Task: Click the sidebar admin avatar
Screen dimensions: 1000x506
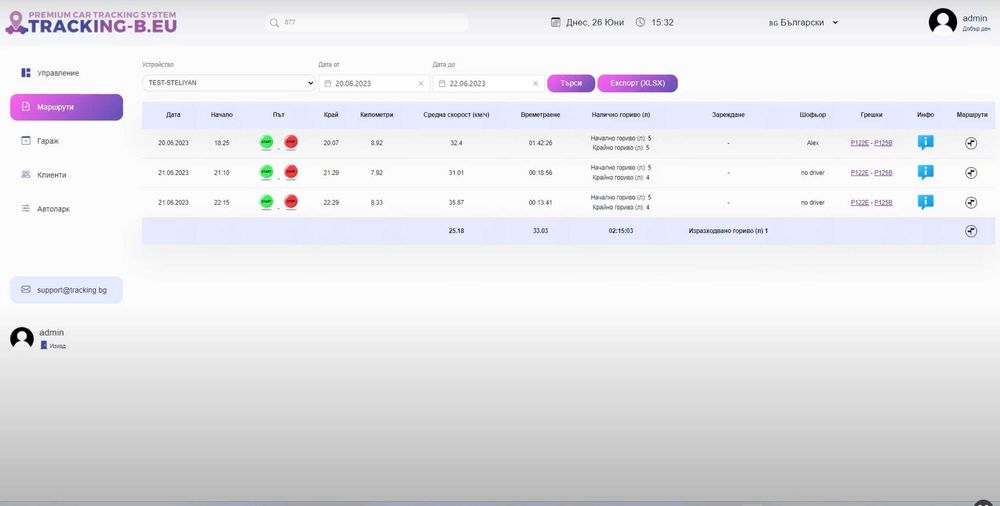Action: point(22,338)
